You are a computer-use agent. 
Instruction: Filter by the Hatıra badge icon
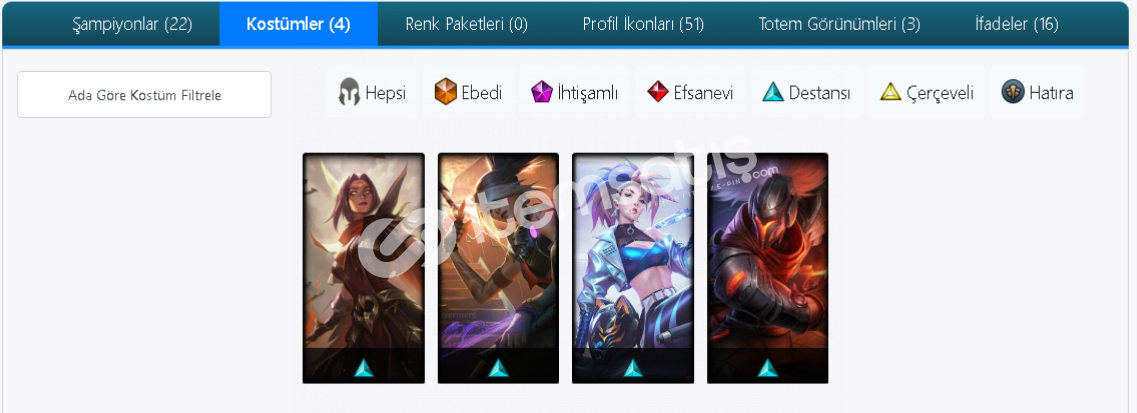(x=1013, y=92)
